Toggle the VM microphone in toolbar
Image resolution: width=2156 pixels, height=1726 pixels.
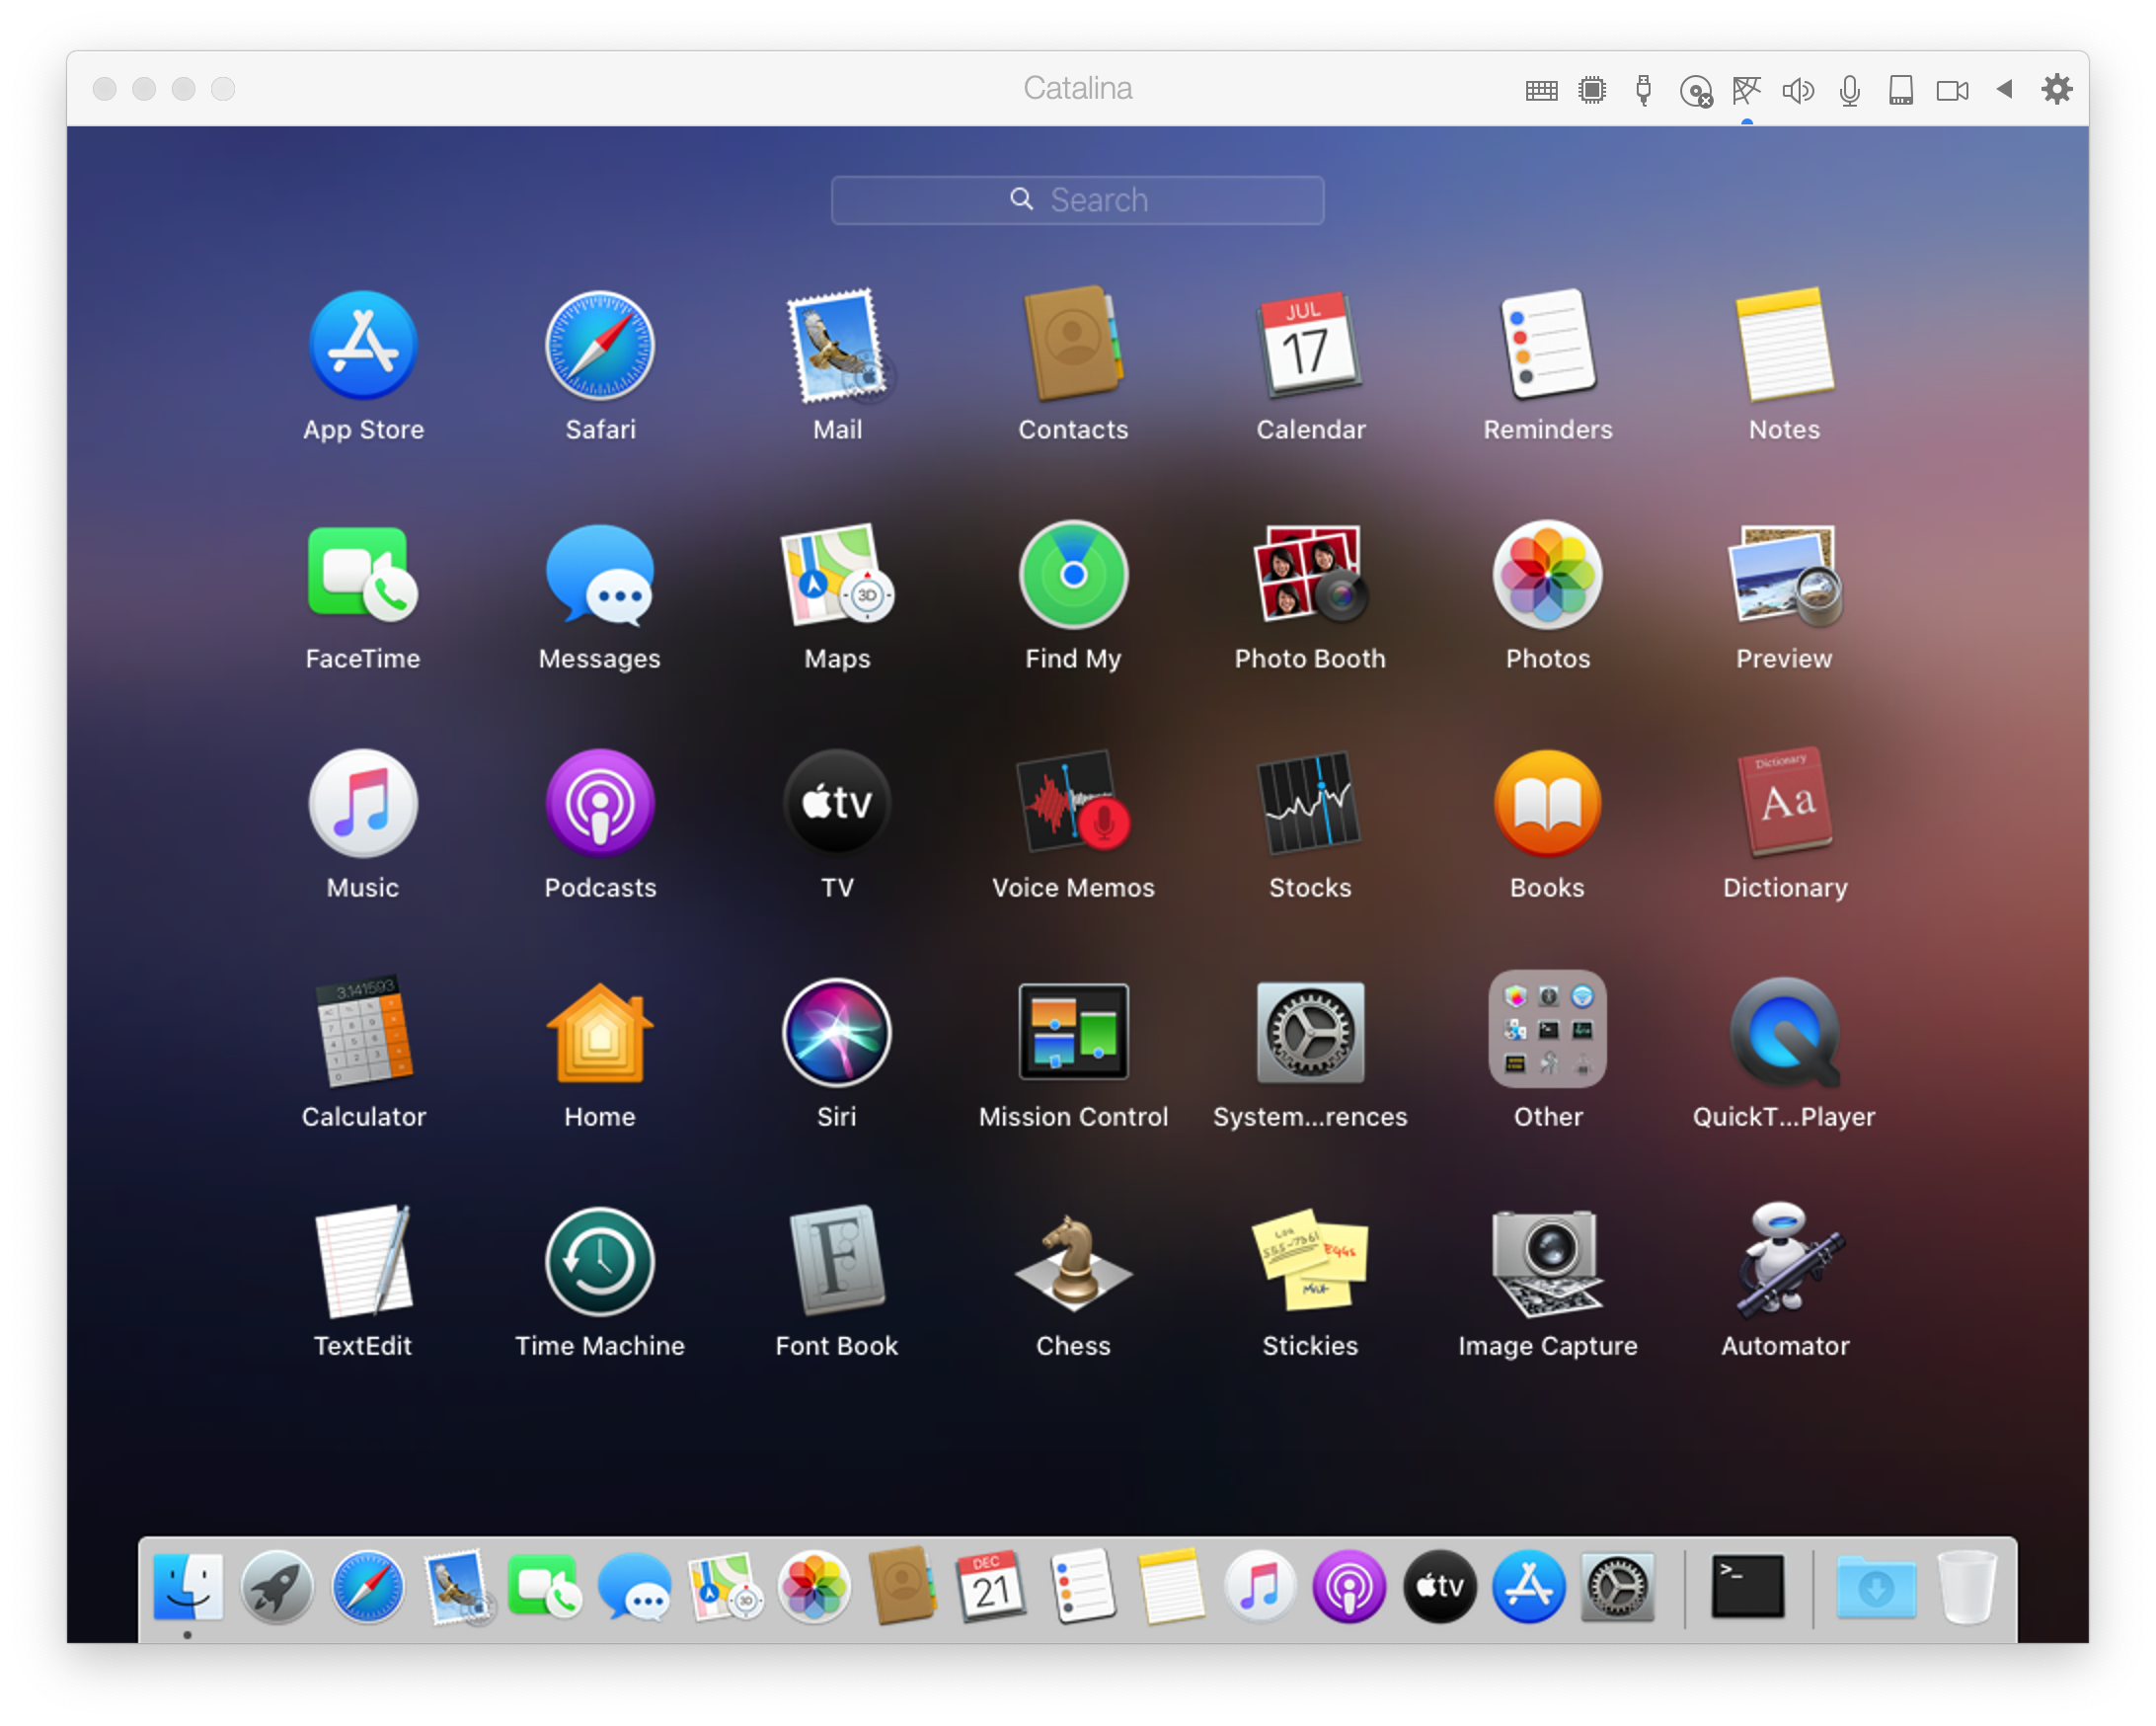1849,91
